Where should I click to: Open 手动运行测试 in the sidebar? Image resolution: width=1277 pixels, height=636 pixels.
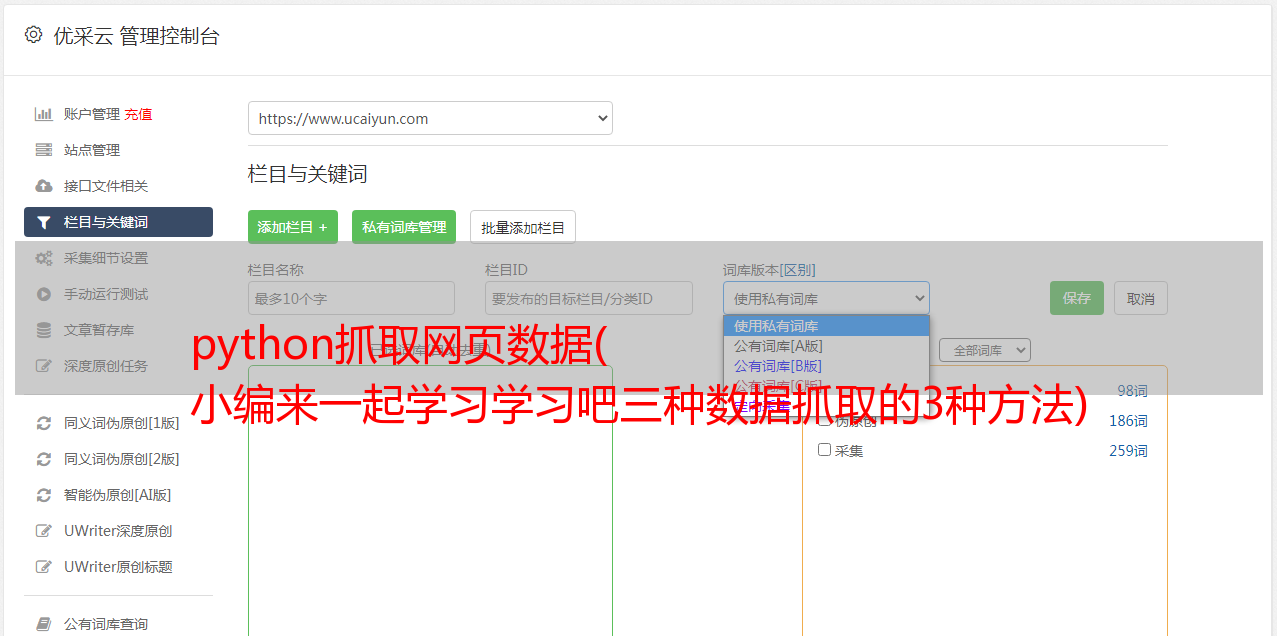pos(106,294)
